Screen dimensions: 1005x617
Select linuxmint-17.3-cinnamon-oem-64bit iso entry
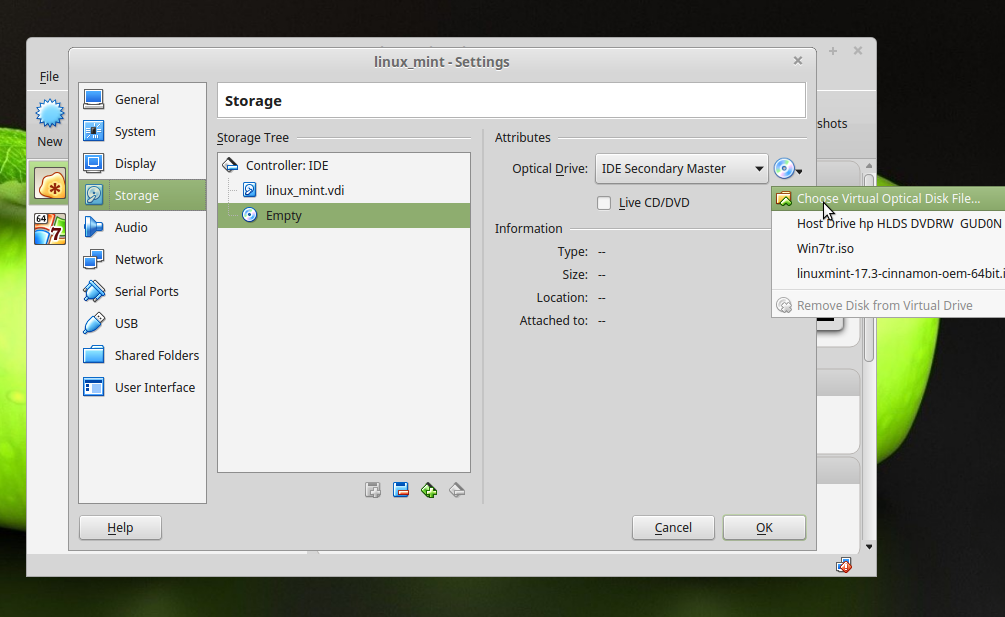(888, 274)
